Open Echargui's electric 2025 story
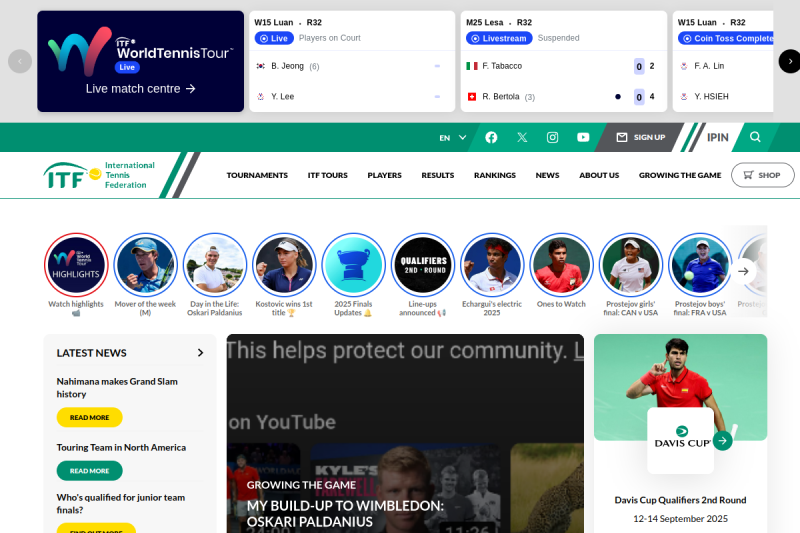This screenshot has height=533, width=800. click(492, 265)
